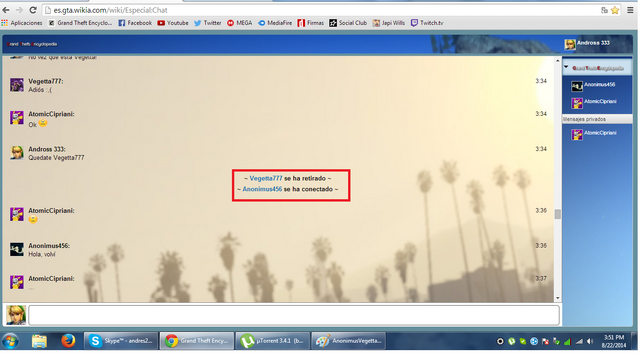Select AtomicCipriani in the public users list

tap(594, 102)
